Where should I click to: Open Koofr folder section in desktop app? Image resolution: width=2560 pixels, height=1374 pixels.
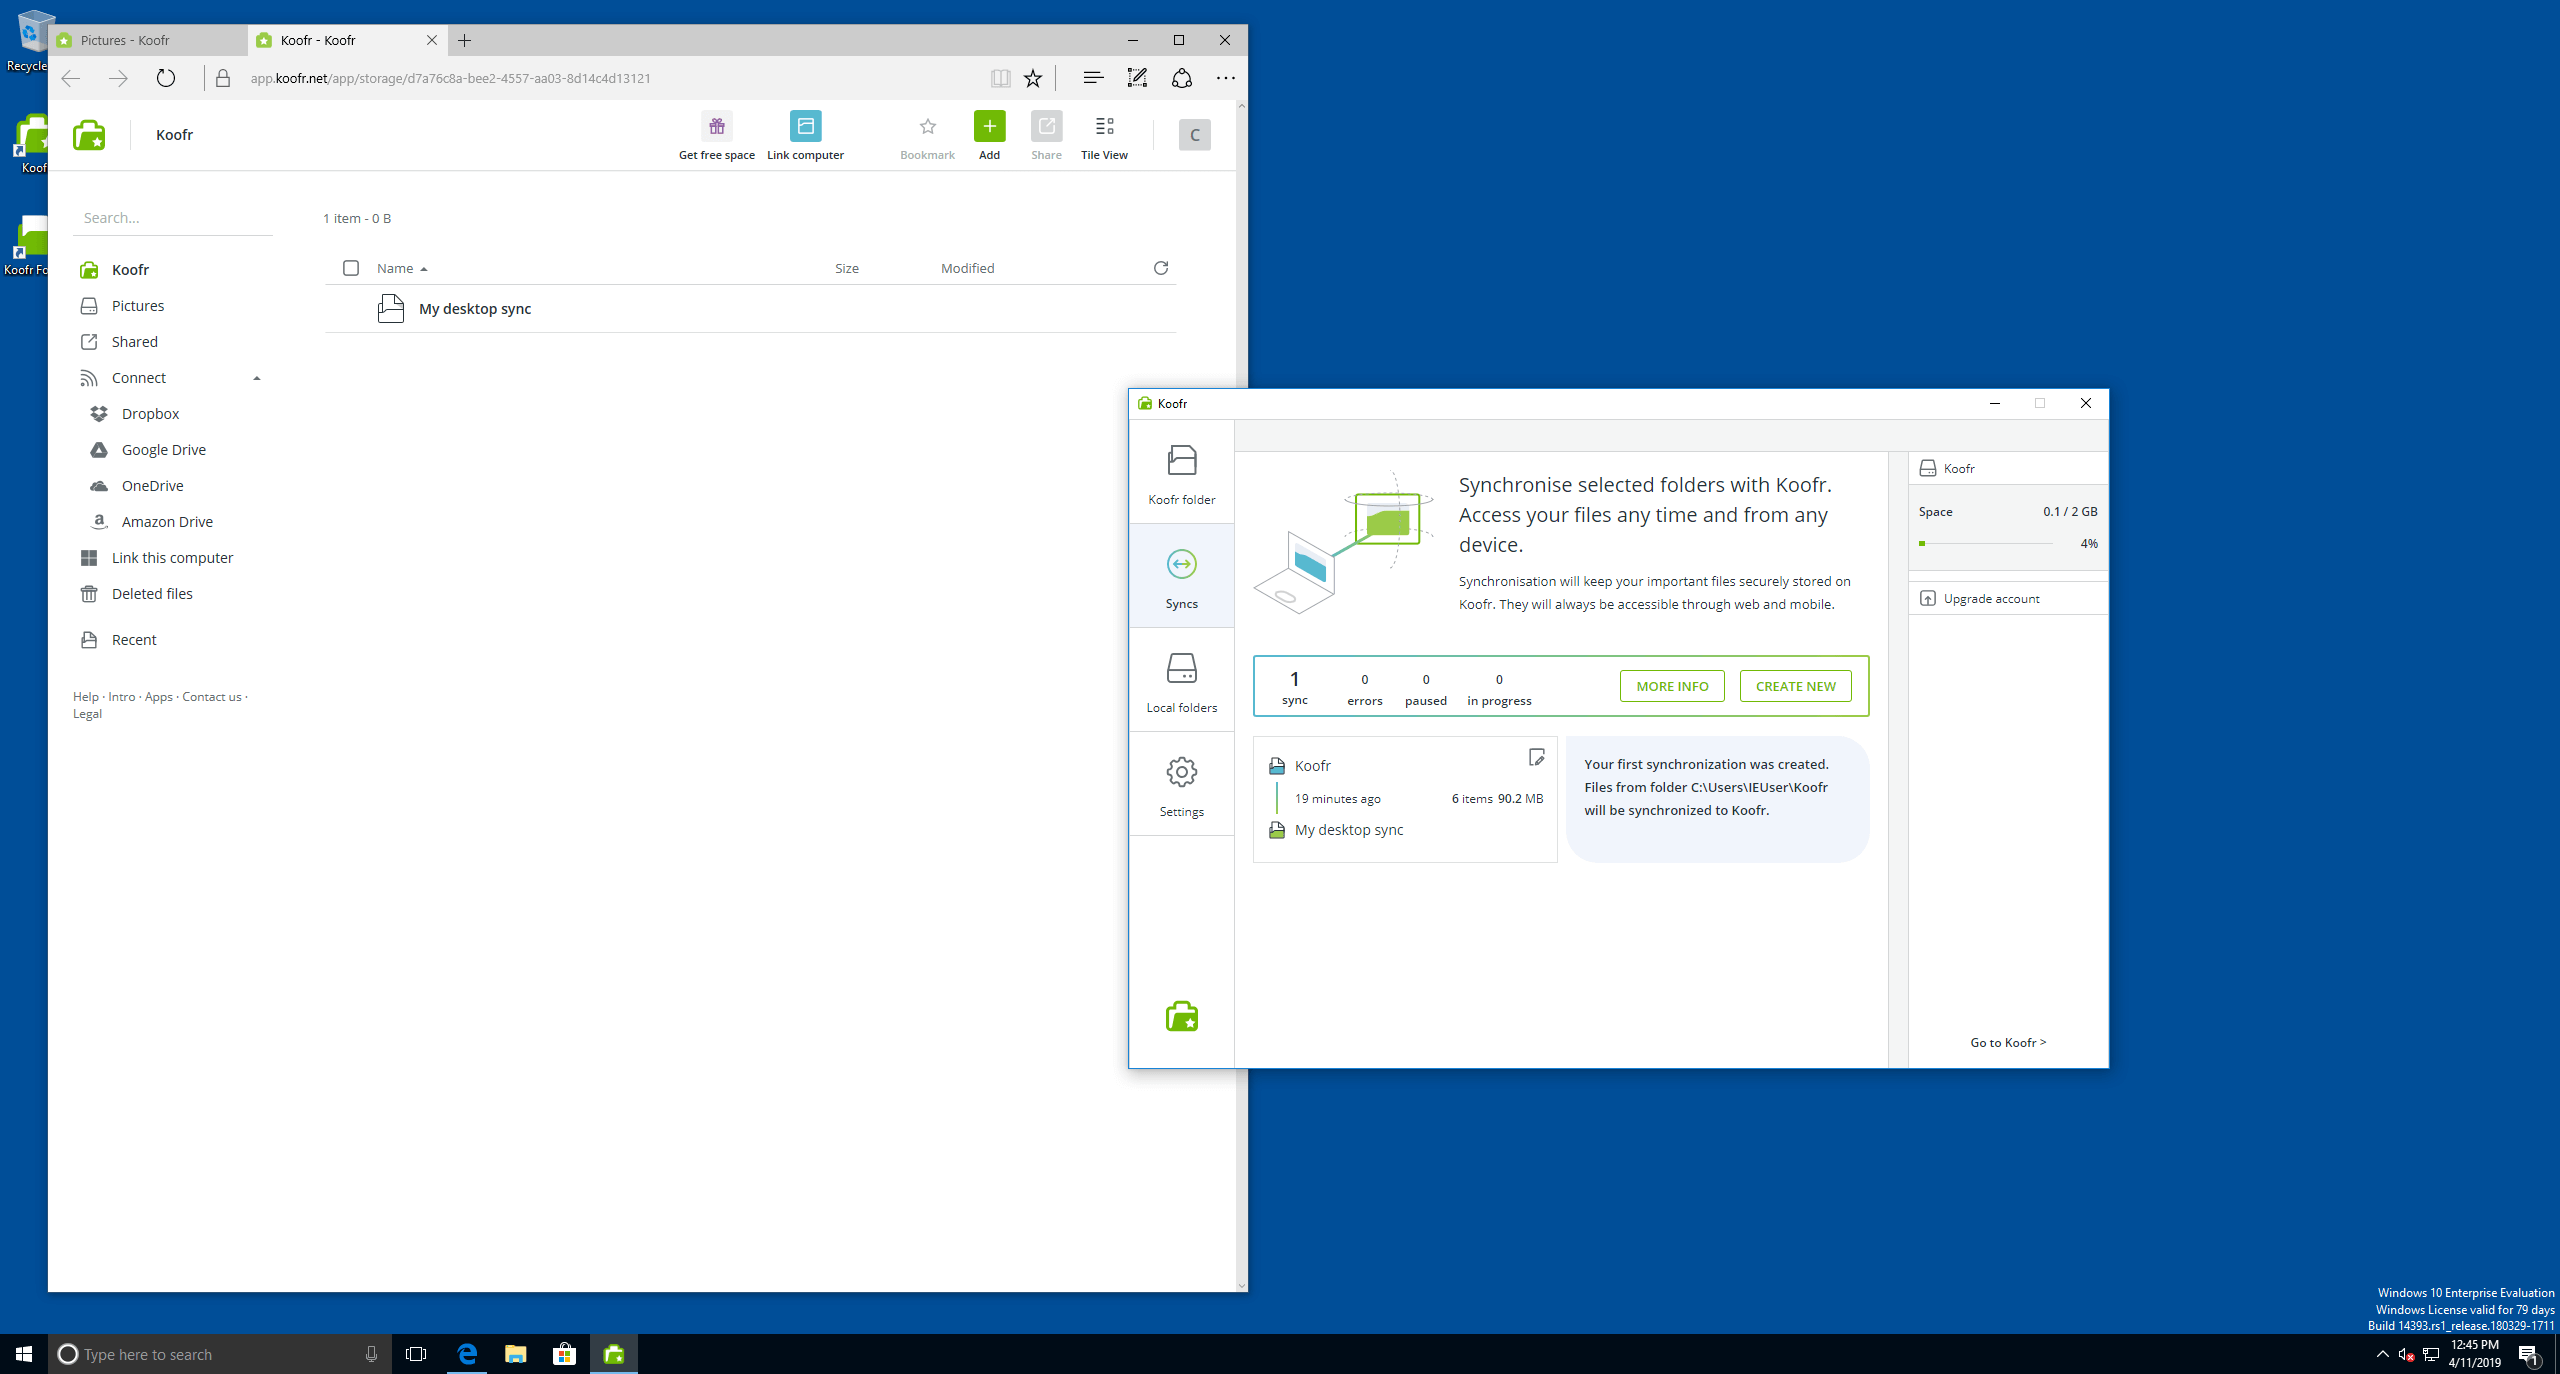[1181, 474]
